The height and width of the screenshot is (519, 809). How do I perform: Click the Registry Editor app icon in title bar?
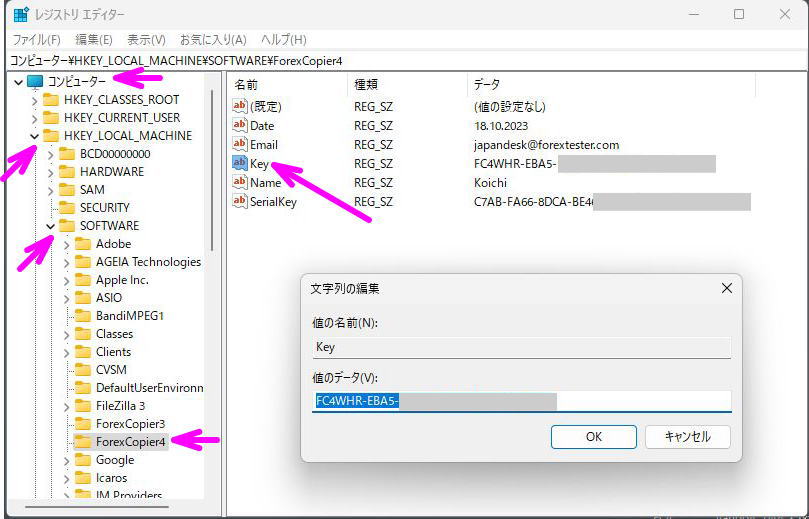click(x=21, y=15)
